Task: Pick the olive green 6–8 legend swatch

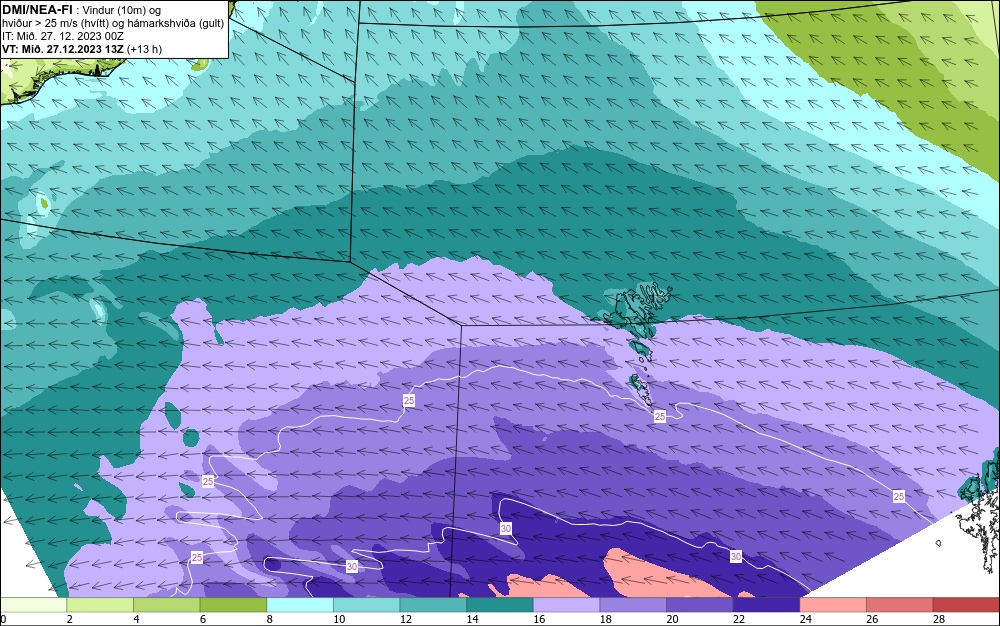Action: coord(233,605)
